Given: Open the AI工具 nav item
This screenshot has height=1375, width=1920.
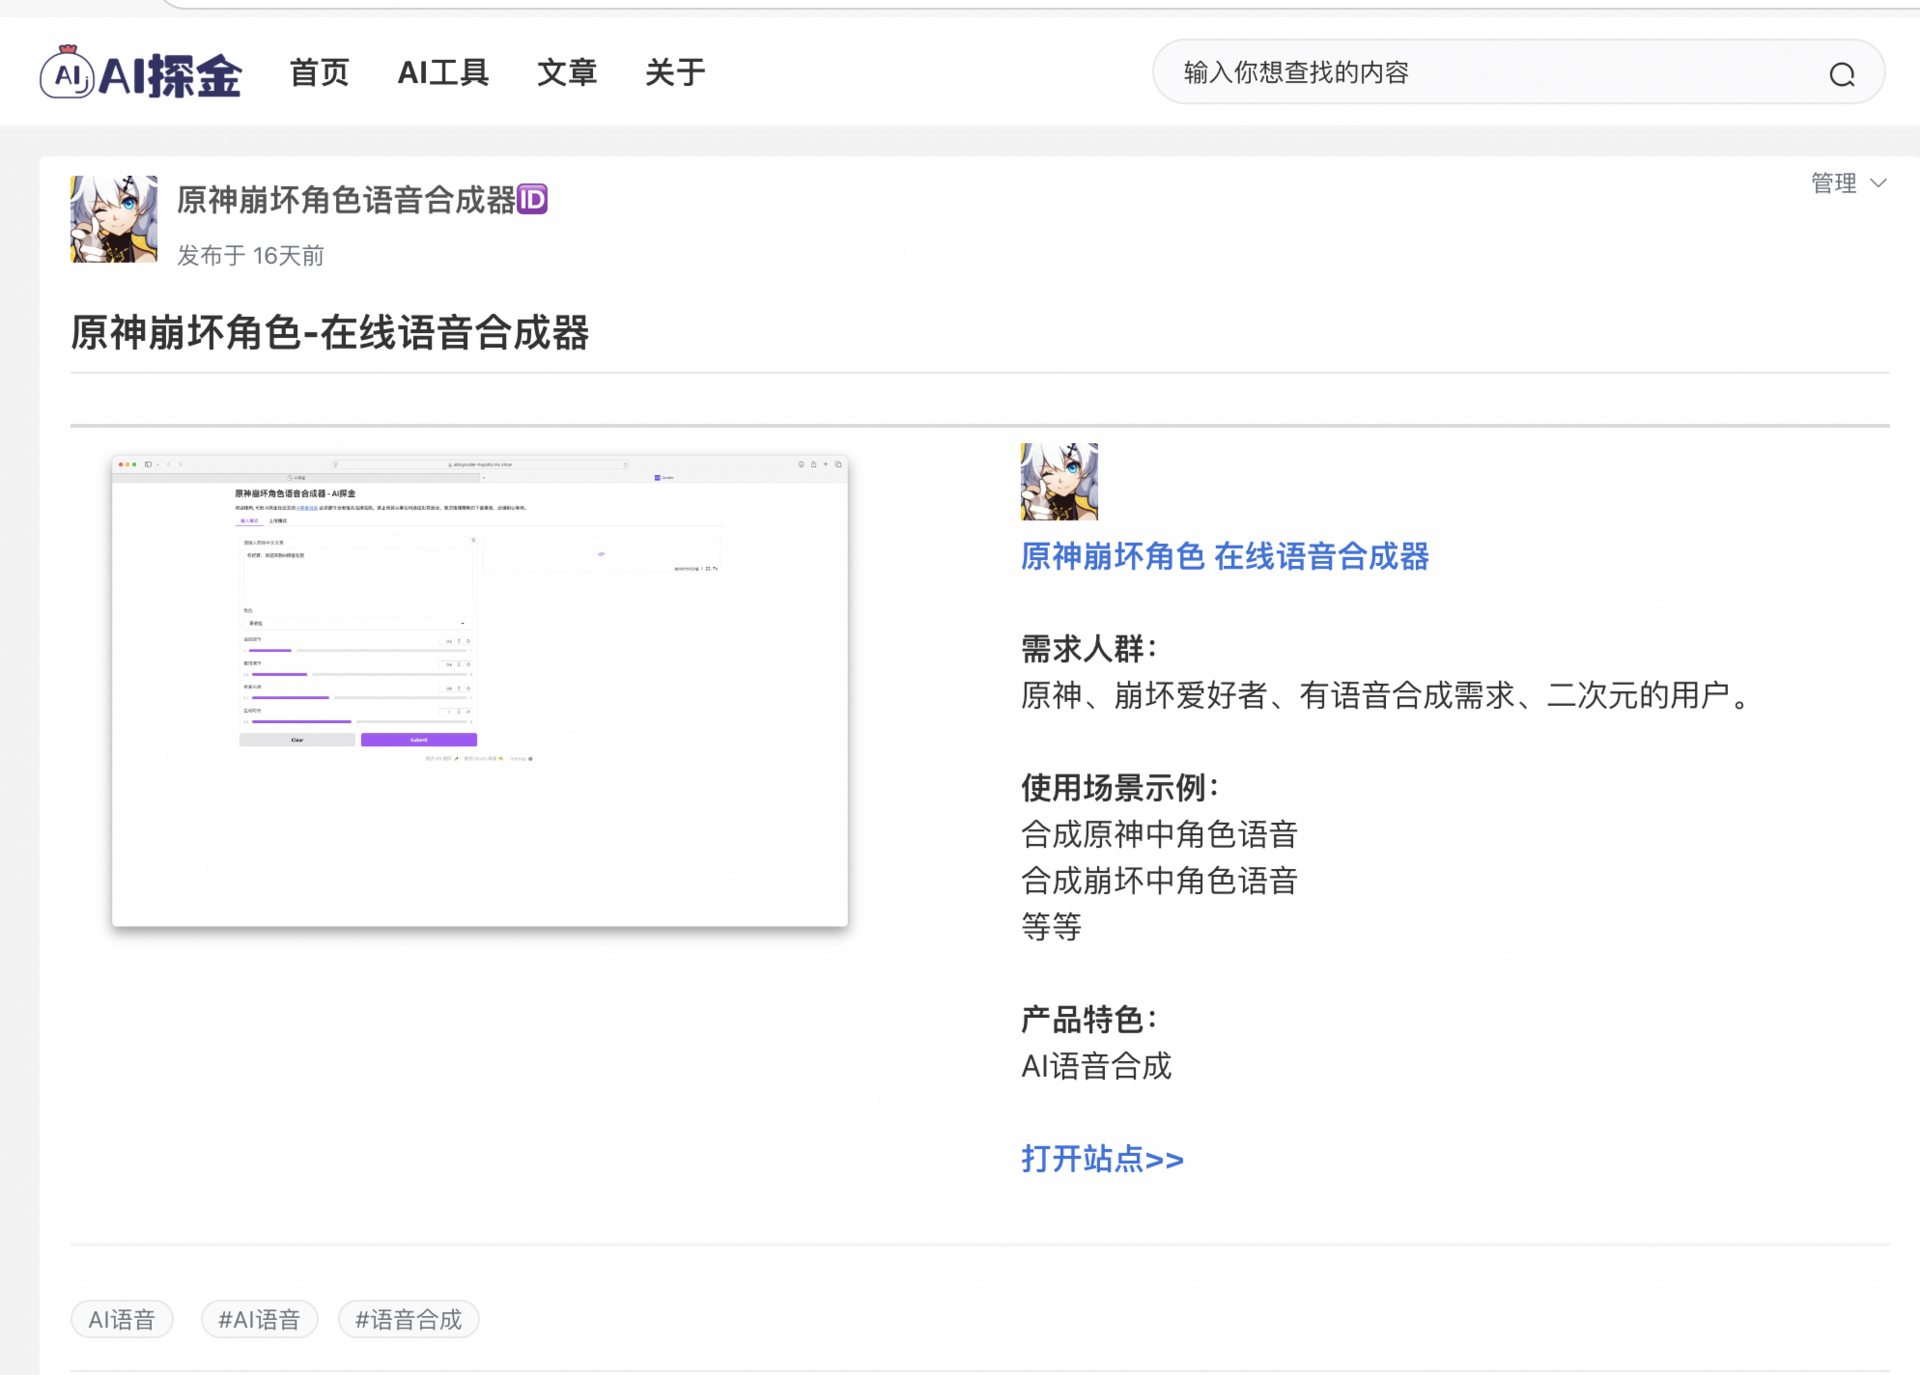Looking at the screenshot, I should coord(443,72).
